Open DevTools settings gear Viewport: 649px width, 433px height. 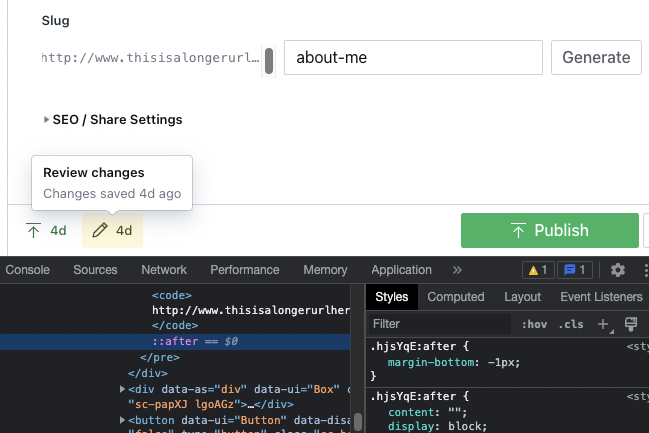(618, 270)
